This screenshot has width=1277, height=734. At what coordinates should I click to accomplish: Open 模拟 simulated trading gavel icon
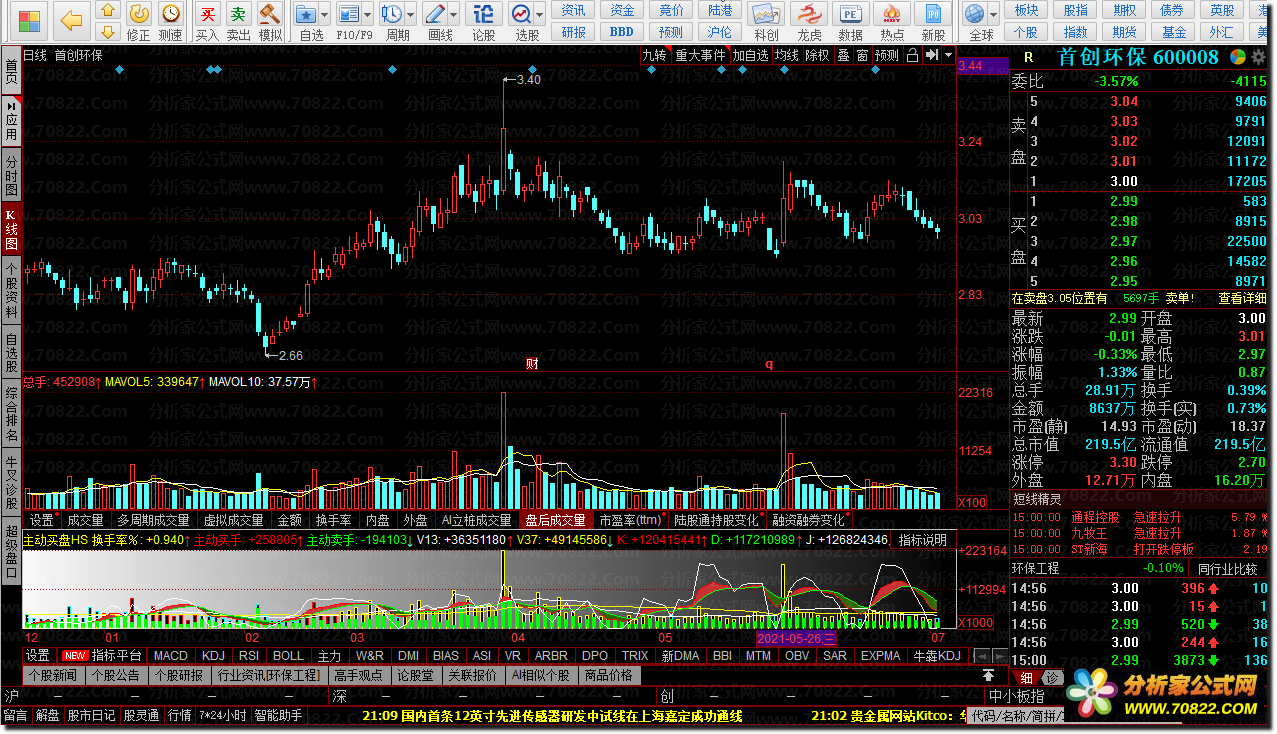[269, 14]
